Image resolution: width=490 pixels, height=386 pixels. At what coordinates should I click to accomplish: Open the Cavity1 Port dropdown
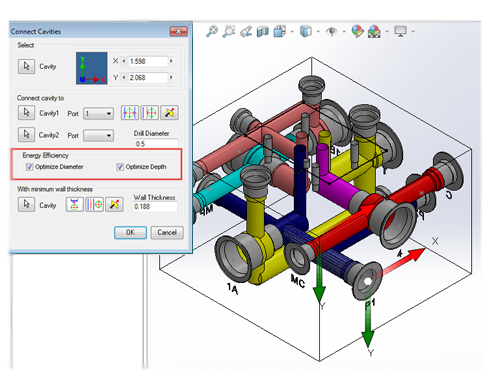(x=99, y=114)
